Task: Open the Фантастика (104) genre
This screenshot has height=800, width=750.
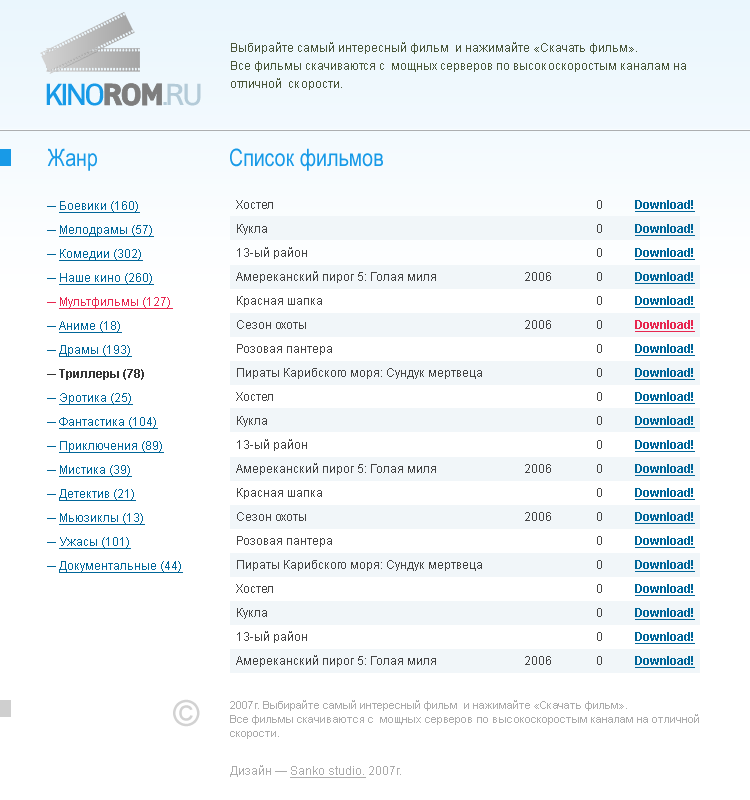Action: (103, 421)
